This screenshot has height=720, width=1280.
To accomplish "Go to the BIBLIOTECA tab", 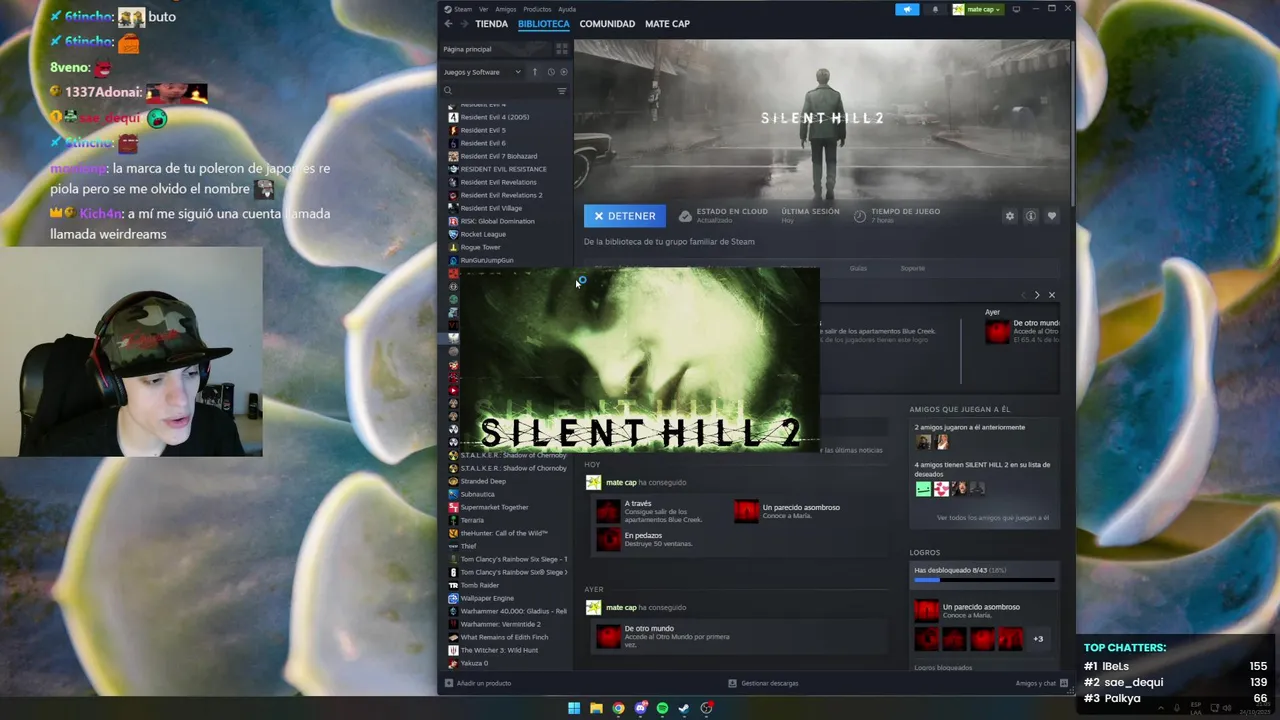I will point(544,24).
